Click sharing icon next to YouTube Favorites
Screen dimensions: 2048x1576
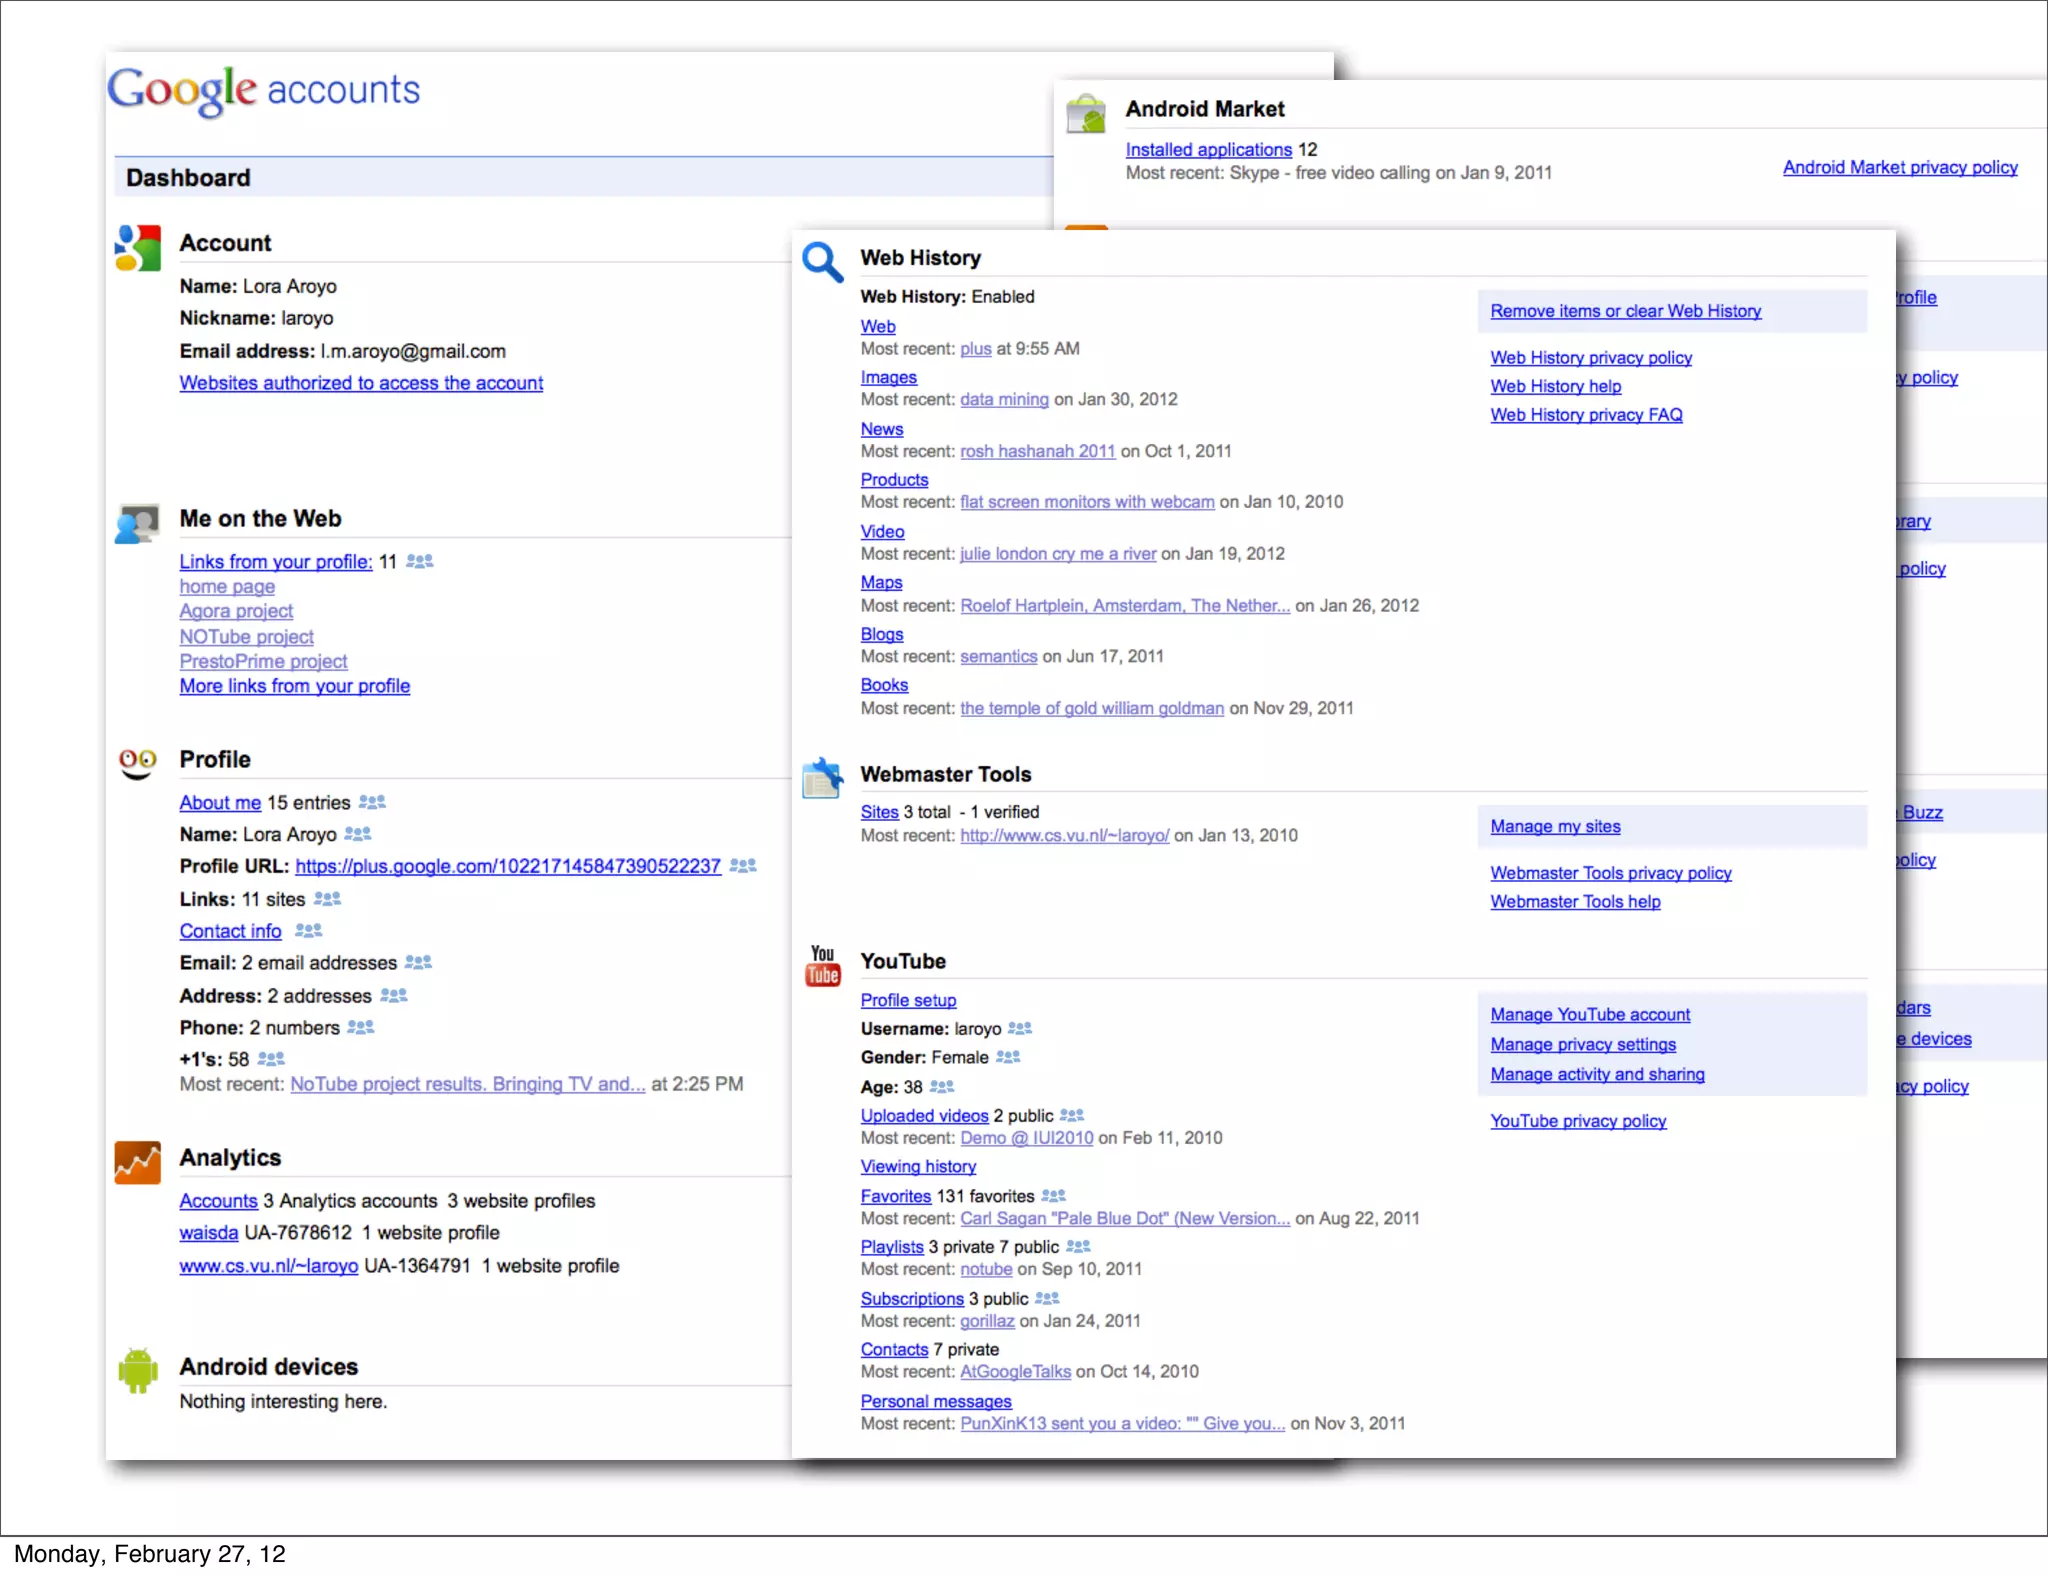click(x=1054, y=1196)
